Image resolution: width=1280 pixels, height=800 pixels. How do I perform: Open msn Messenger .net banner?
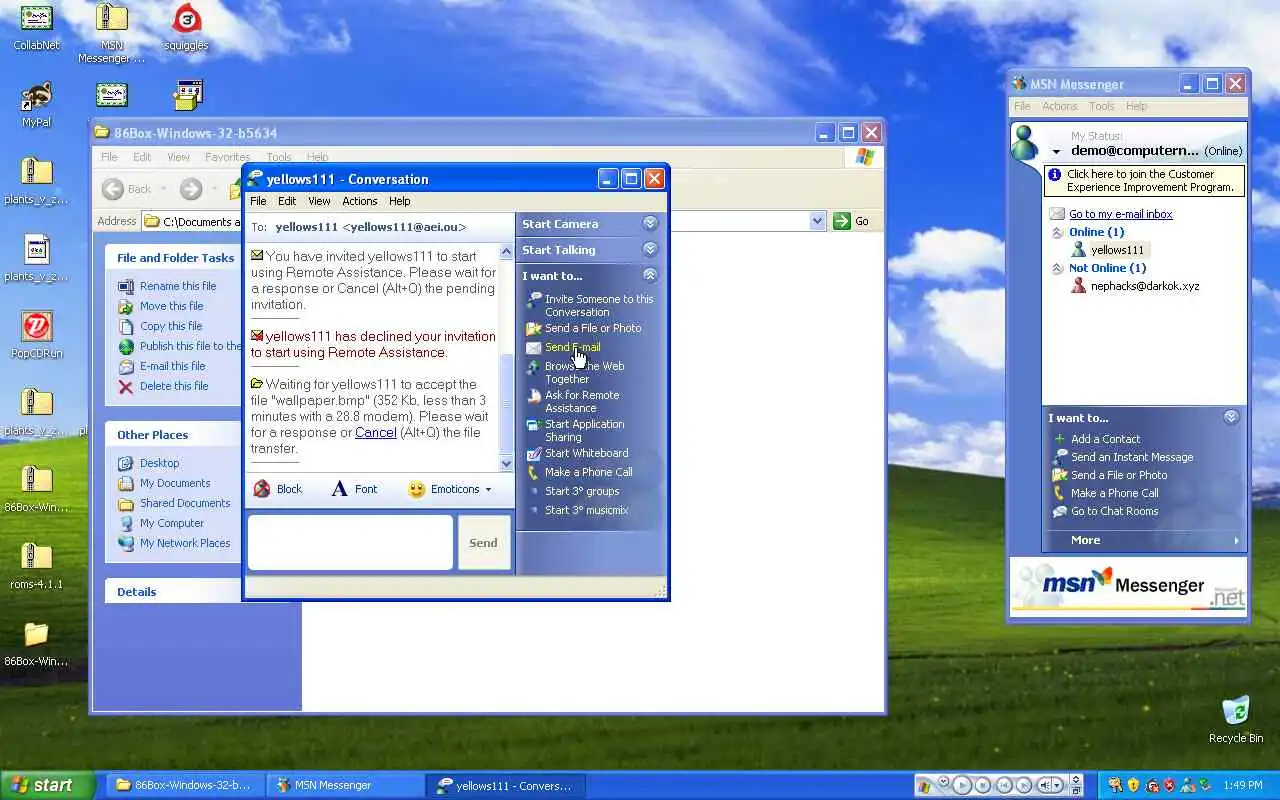[1129, 586]
